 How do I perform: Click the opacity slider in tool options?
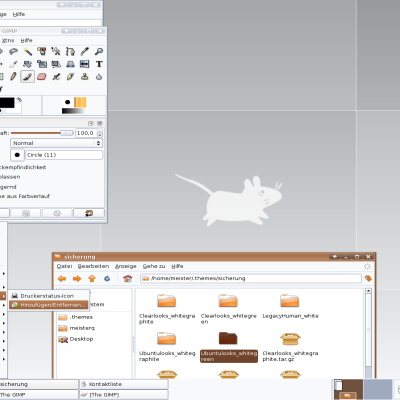point(42,133)
